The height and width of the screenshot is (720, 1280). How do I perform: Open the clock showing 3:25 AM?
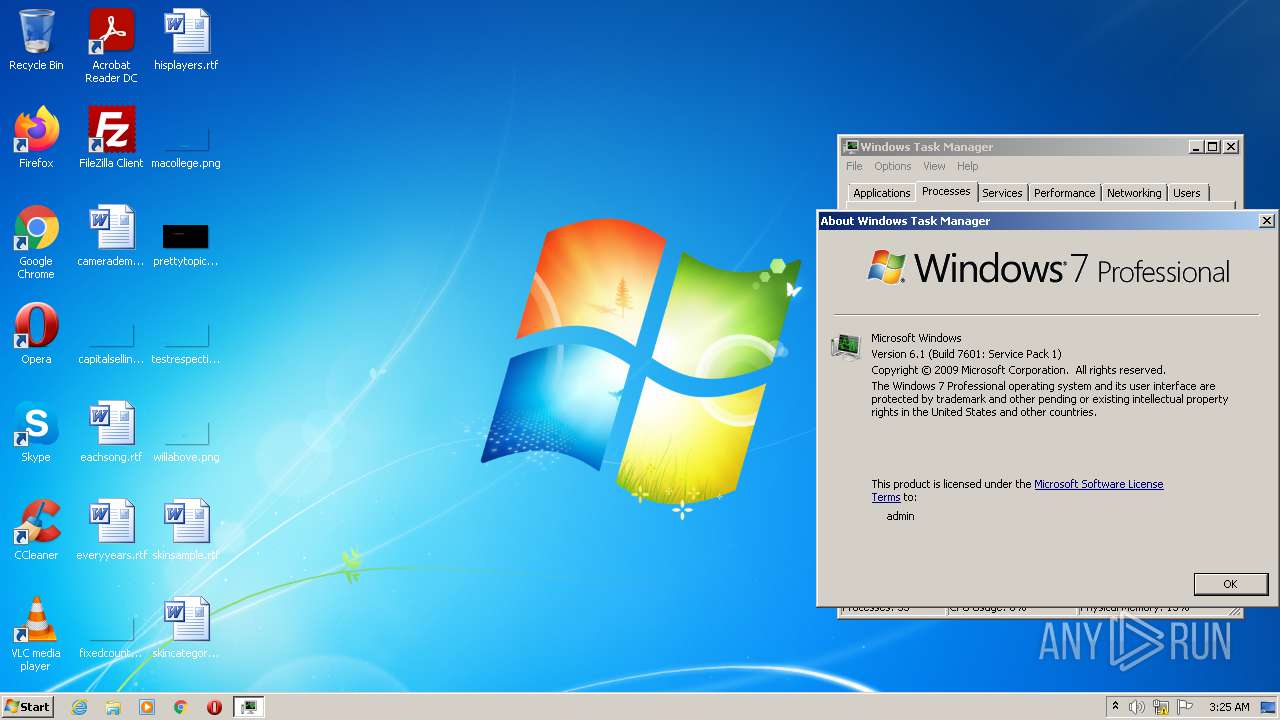point(1229,707)
